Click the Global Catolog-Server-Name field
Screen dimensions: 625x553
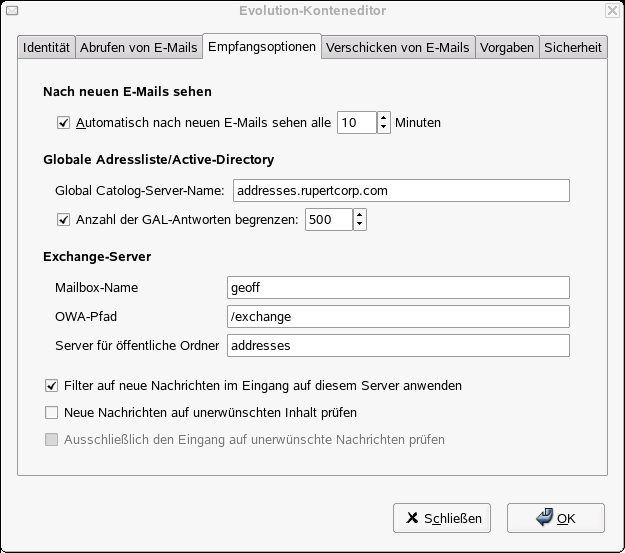click(x=401, y=191)
